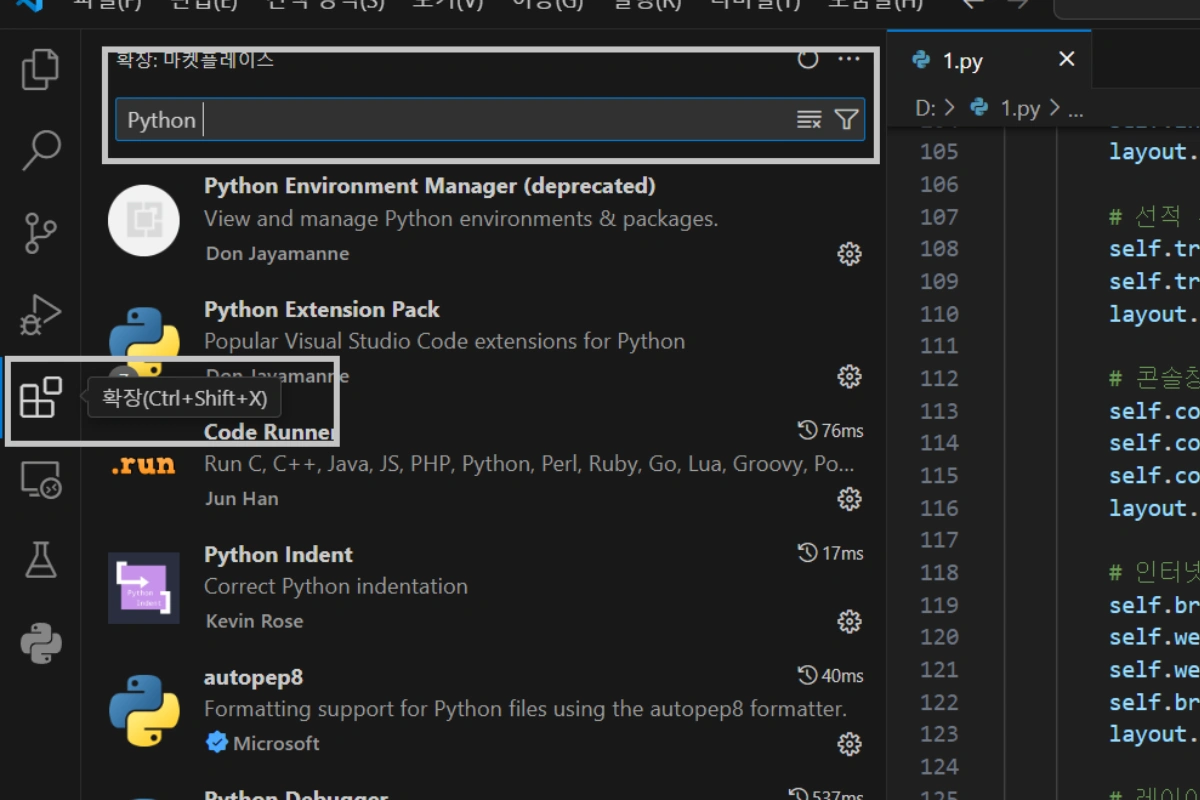Open the Explorer view in activity bar
This screenshot has width=1200, height=800.
tap(41, 69)
